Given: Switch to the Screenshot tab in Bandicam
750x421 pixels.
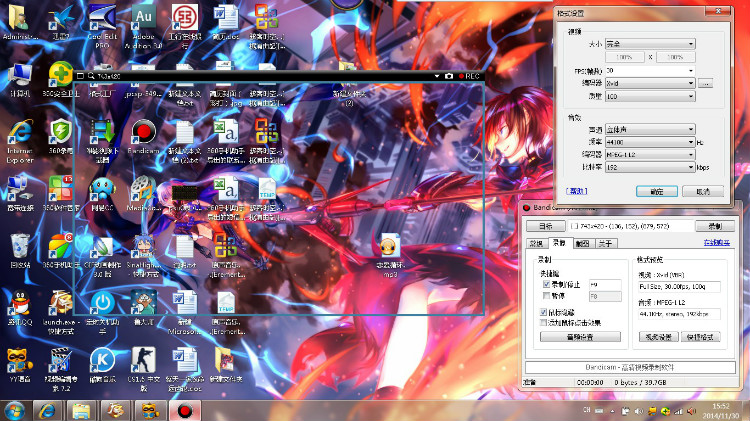Looking at the screenshot, I should click(x=582, y=244).
